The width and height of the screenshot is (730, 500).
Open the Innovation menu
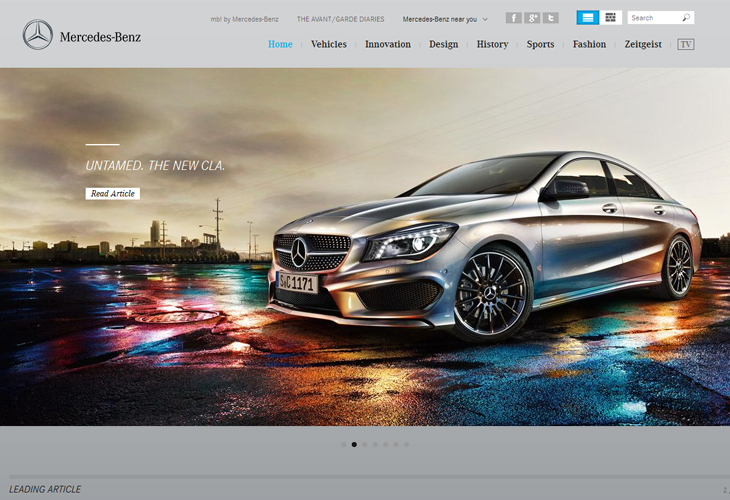[388, 44]
